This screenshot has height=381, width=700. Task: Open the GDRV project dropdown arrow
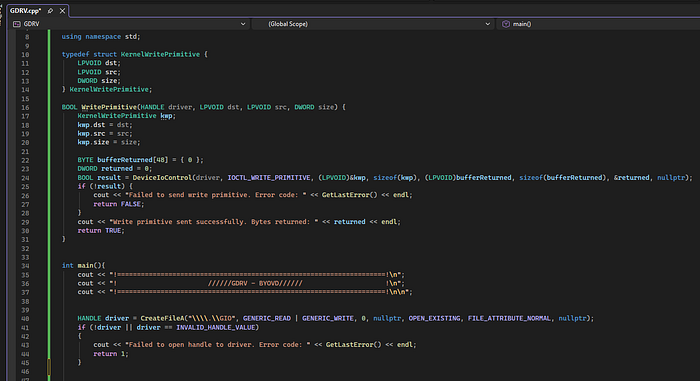coord(243,24)
